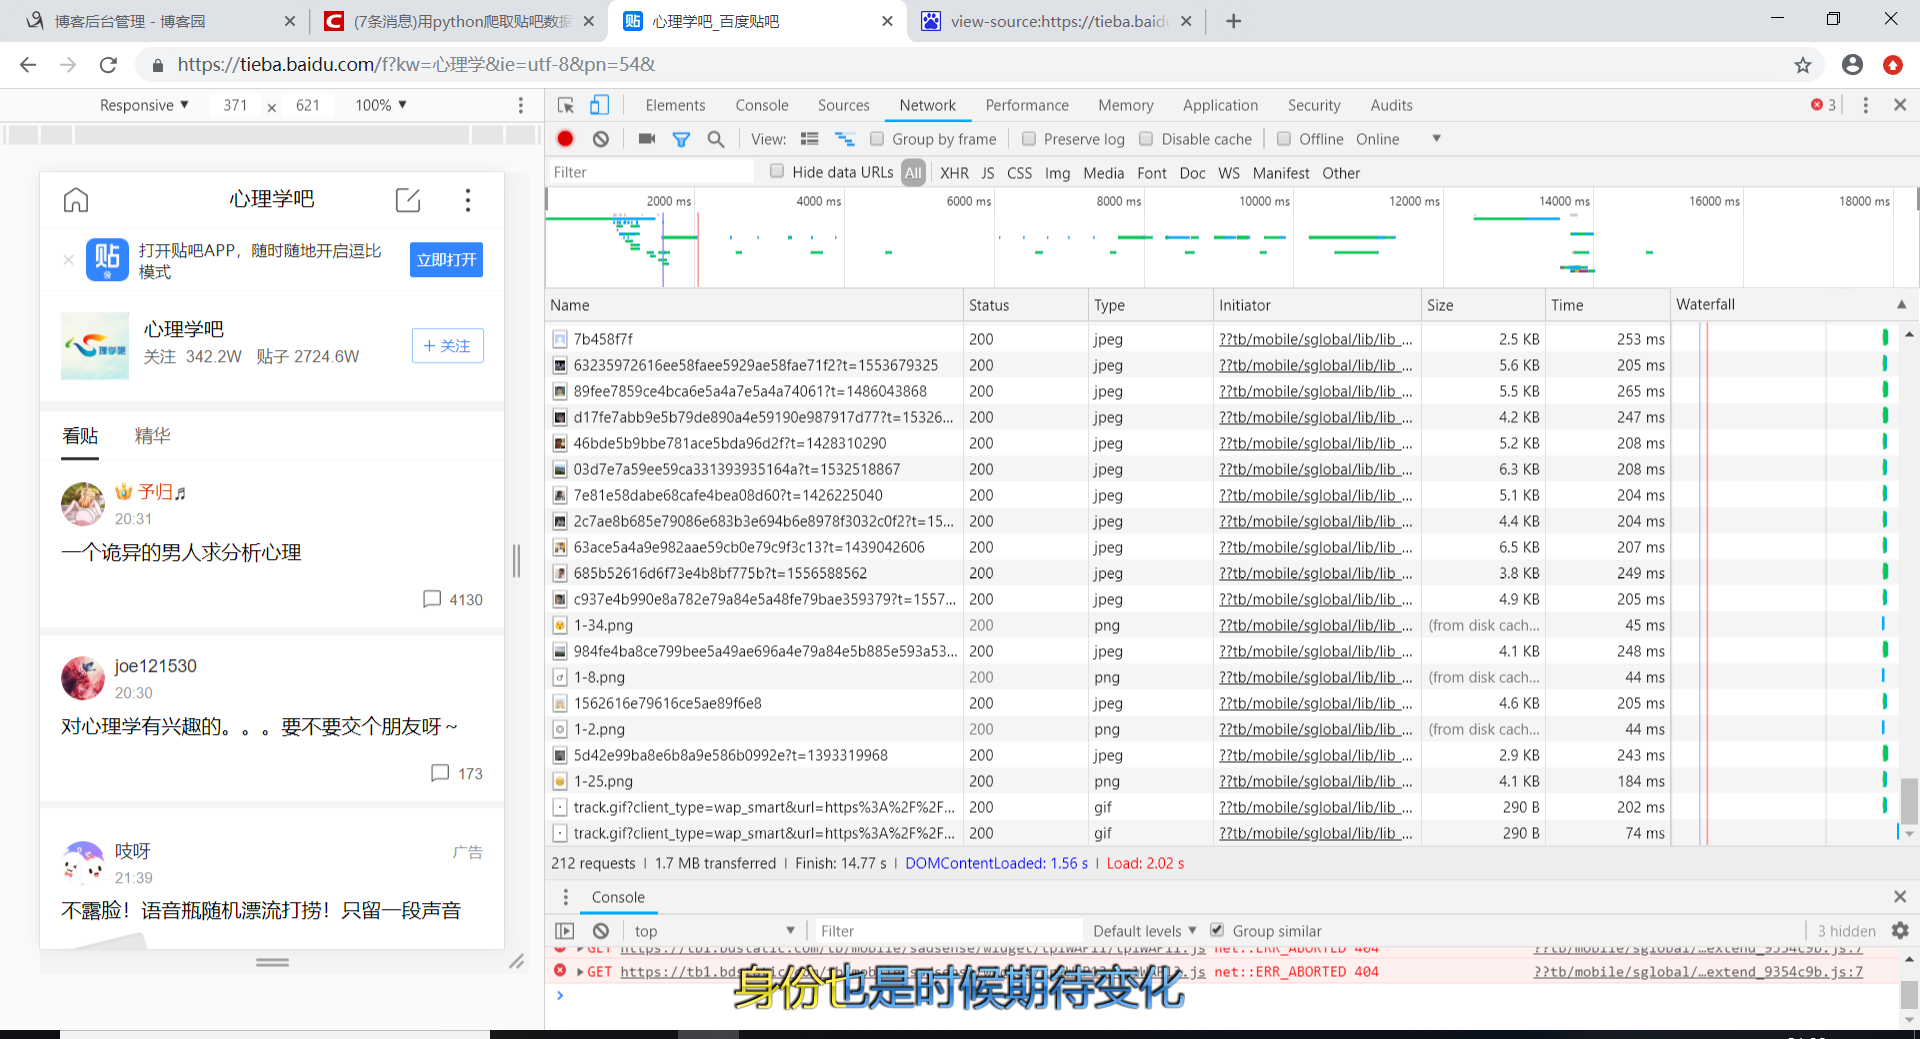Screen dimensions: 1920x1039
Task: Click the capture screenshots camera icon
Action: pos(647,139)
